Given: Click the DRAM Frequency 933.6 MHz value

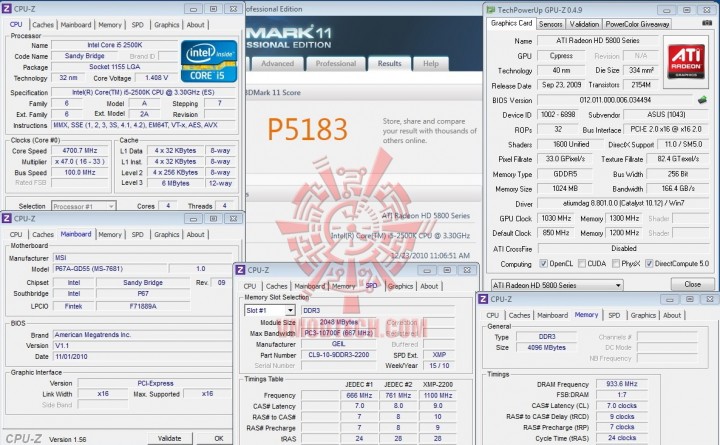Looking at the screenshot, I should (x=622, y=384).
